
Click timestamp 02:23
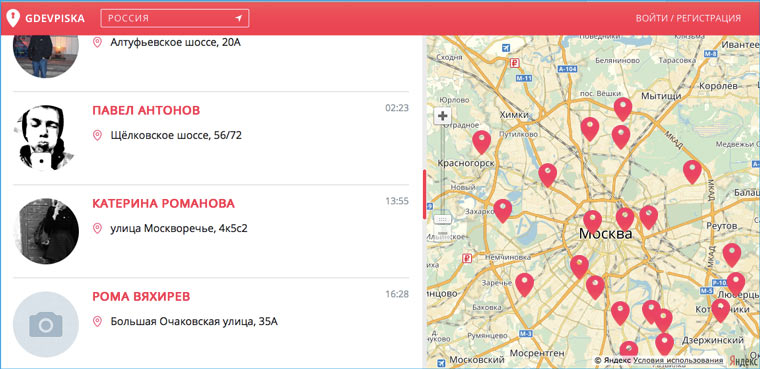[x=397, y=108]
